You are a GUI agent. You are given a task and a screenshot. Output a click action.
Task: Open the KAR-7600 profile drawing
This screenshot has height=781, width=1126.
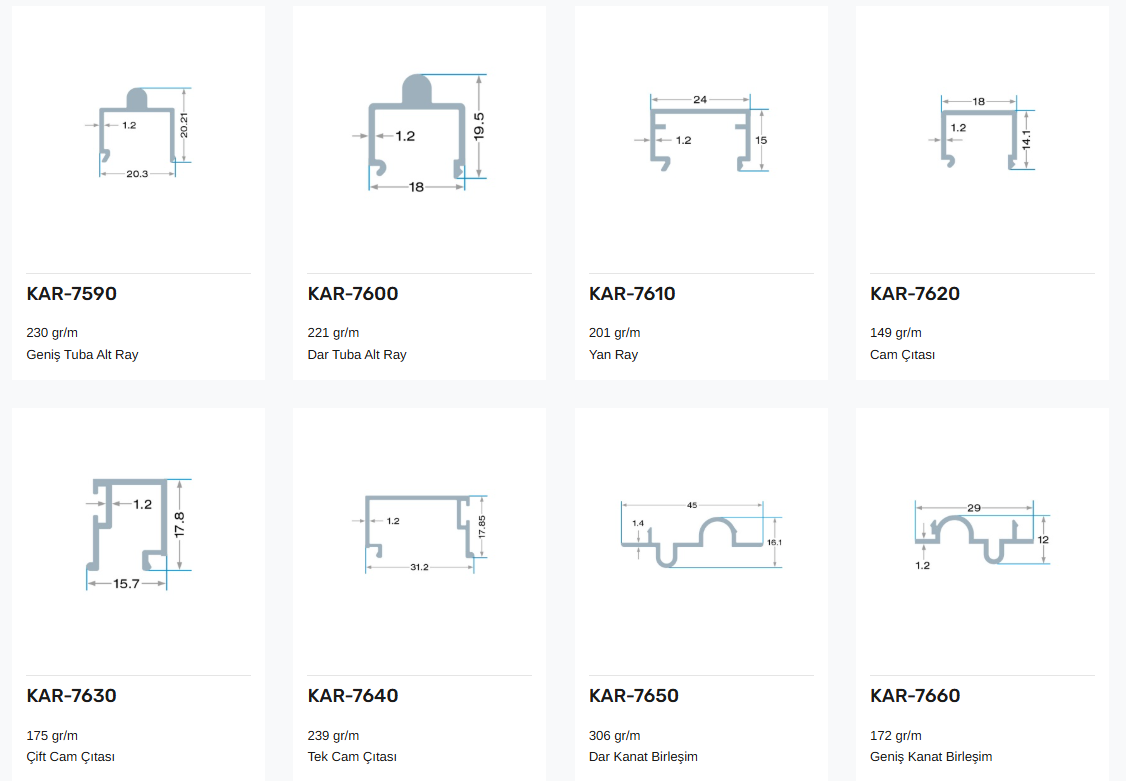click(419, 133)
